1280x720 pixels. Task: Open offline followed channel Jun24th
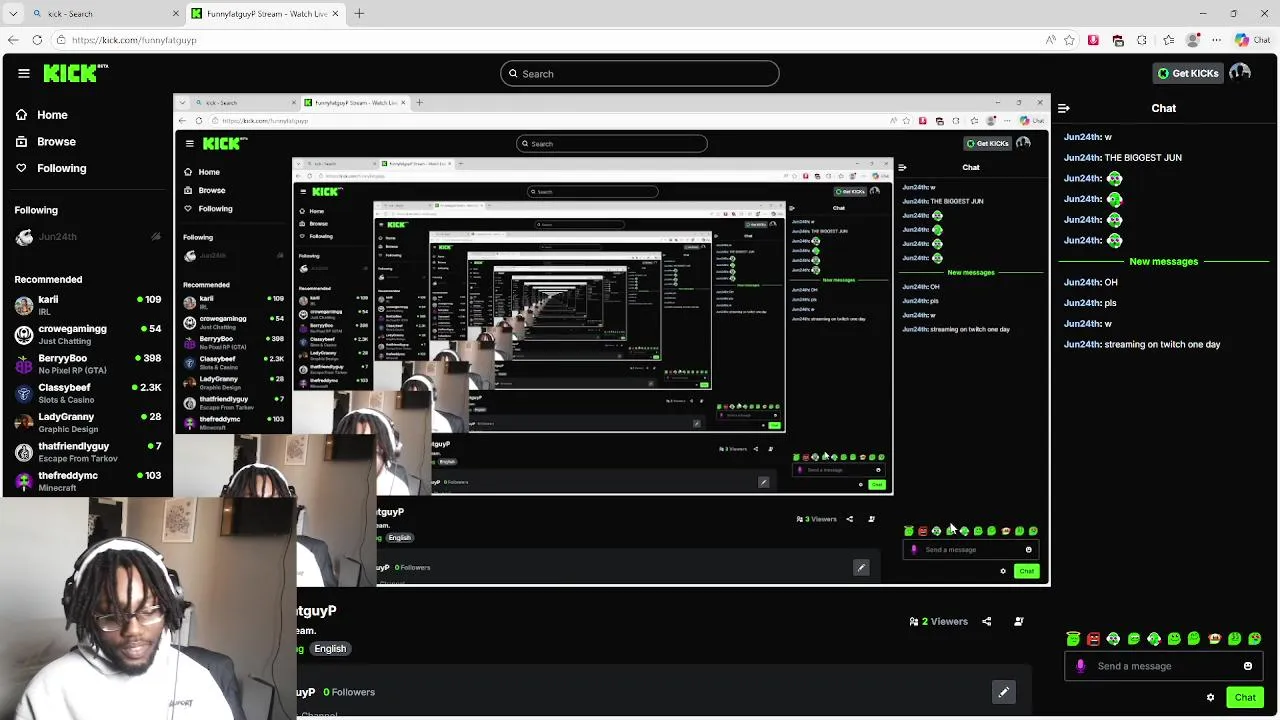click(88, 237)
